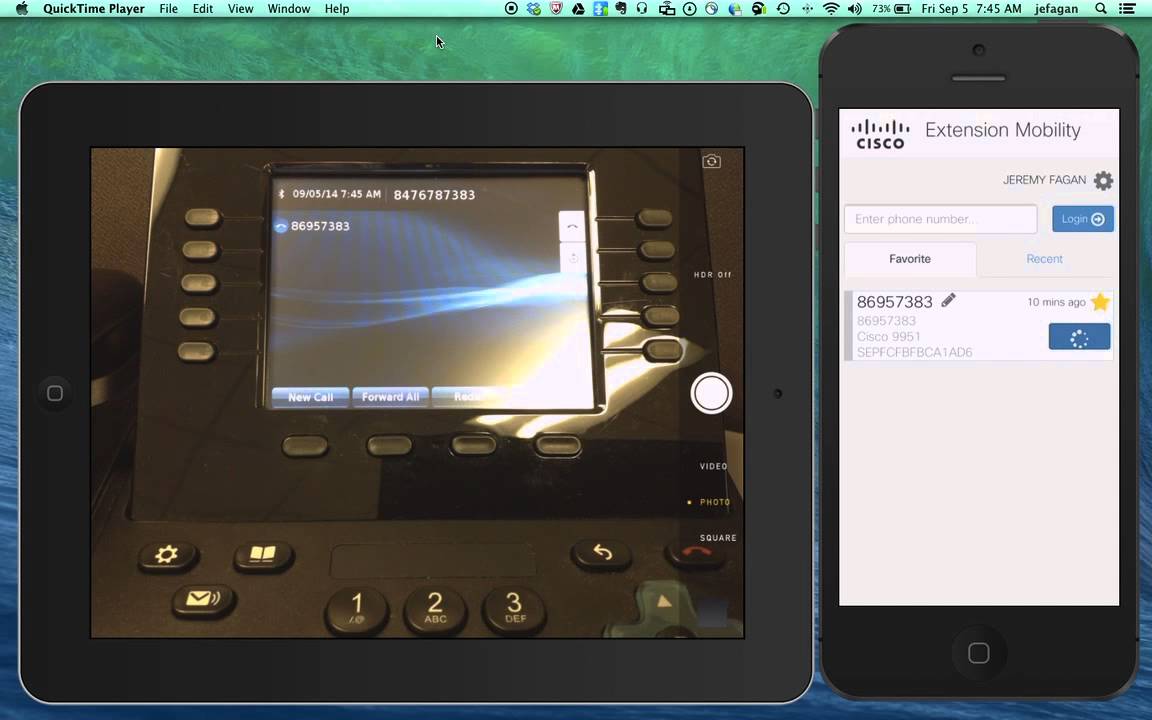Focus the Enter phone number field
This screenshot has height=720, width=1152.
point(940,219)
